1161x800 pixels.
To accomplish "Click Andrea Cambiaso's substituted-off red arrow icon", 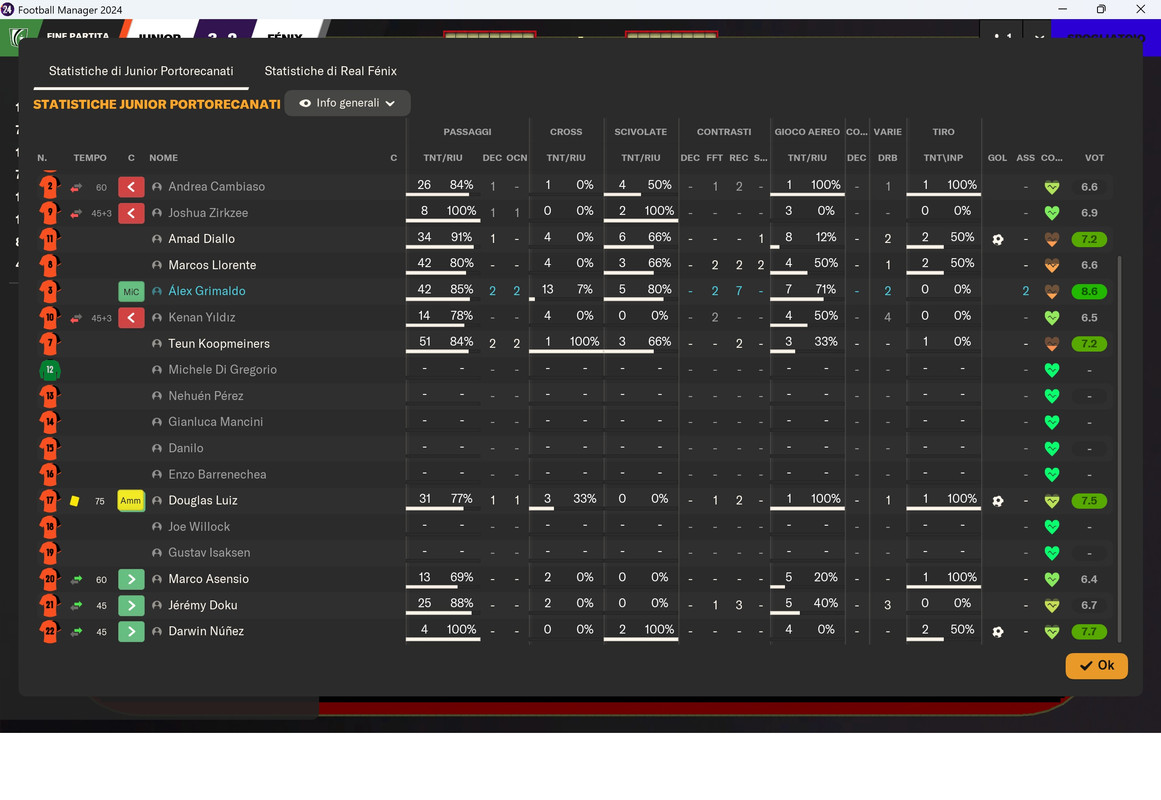I will (x=131, y=187).
